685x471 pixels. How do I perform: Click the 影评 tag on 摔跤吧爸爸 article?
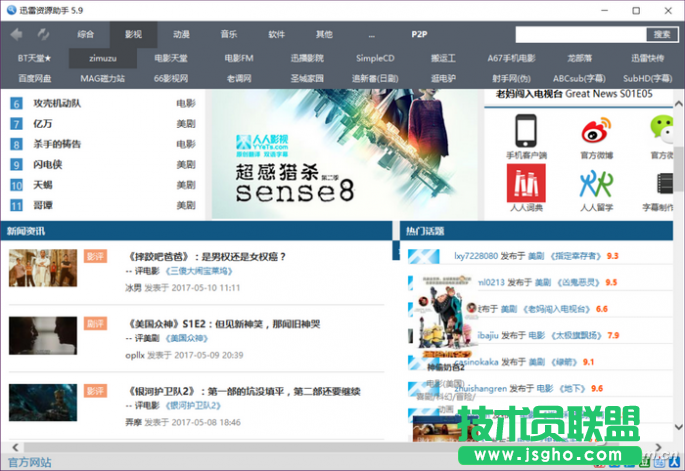(x=95, y=256)
